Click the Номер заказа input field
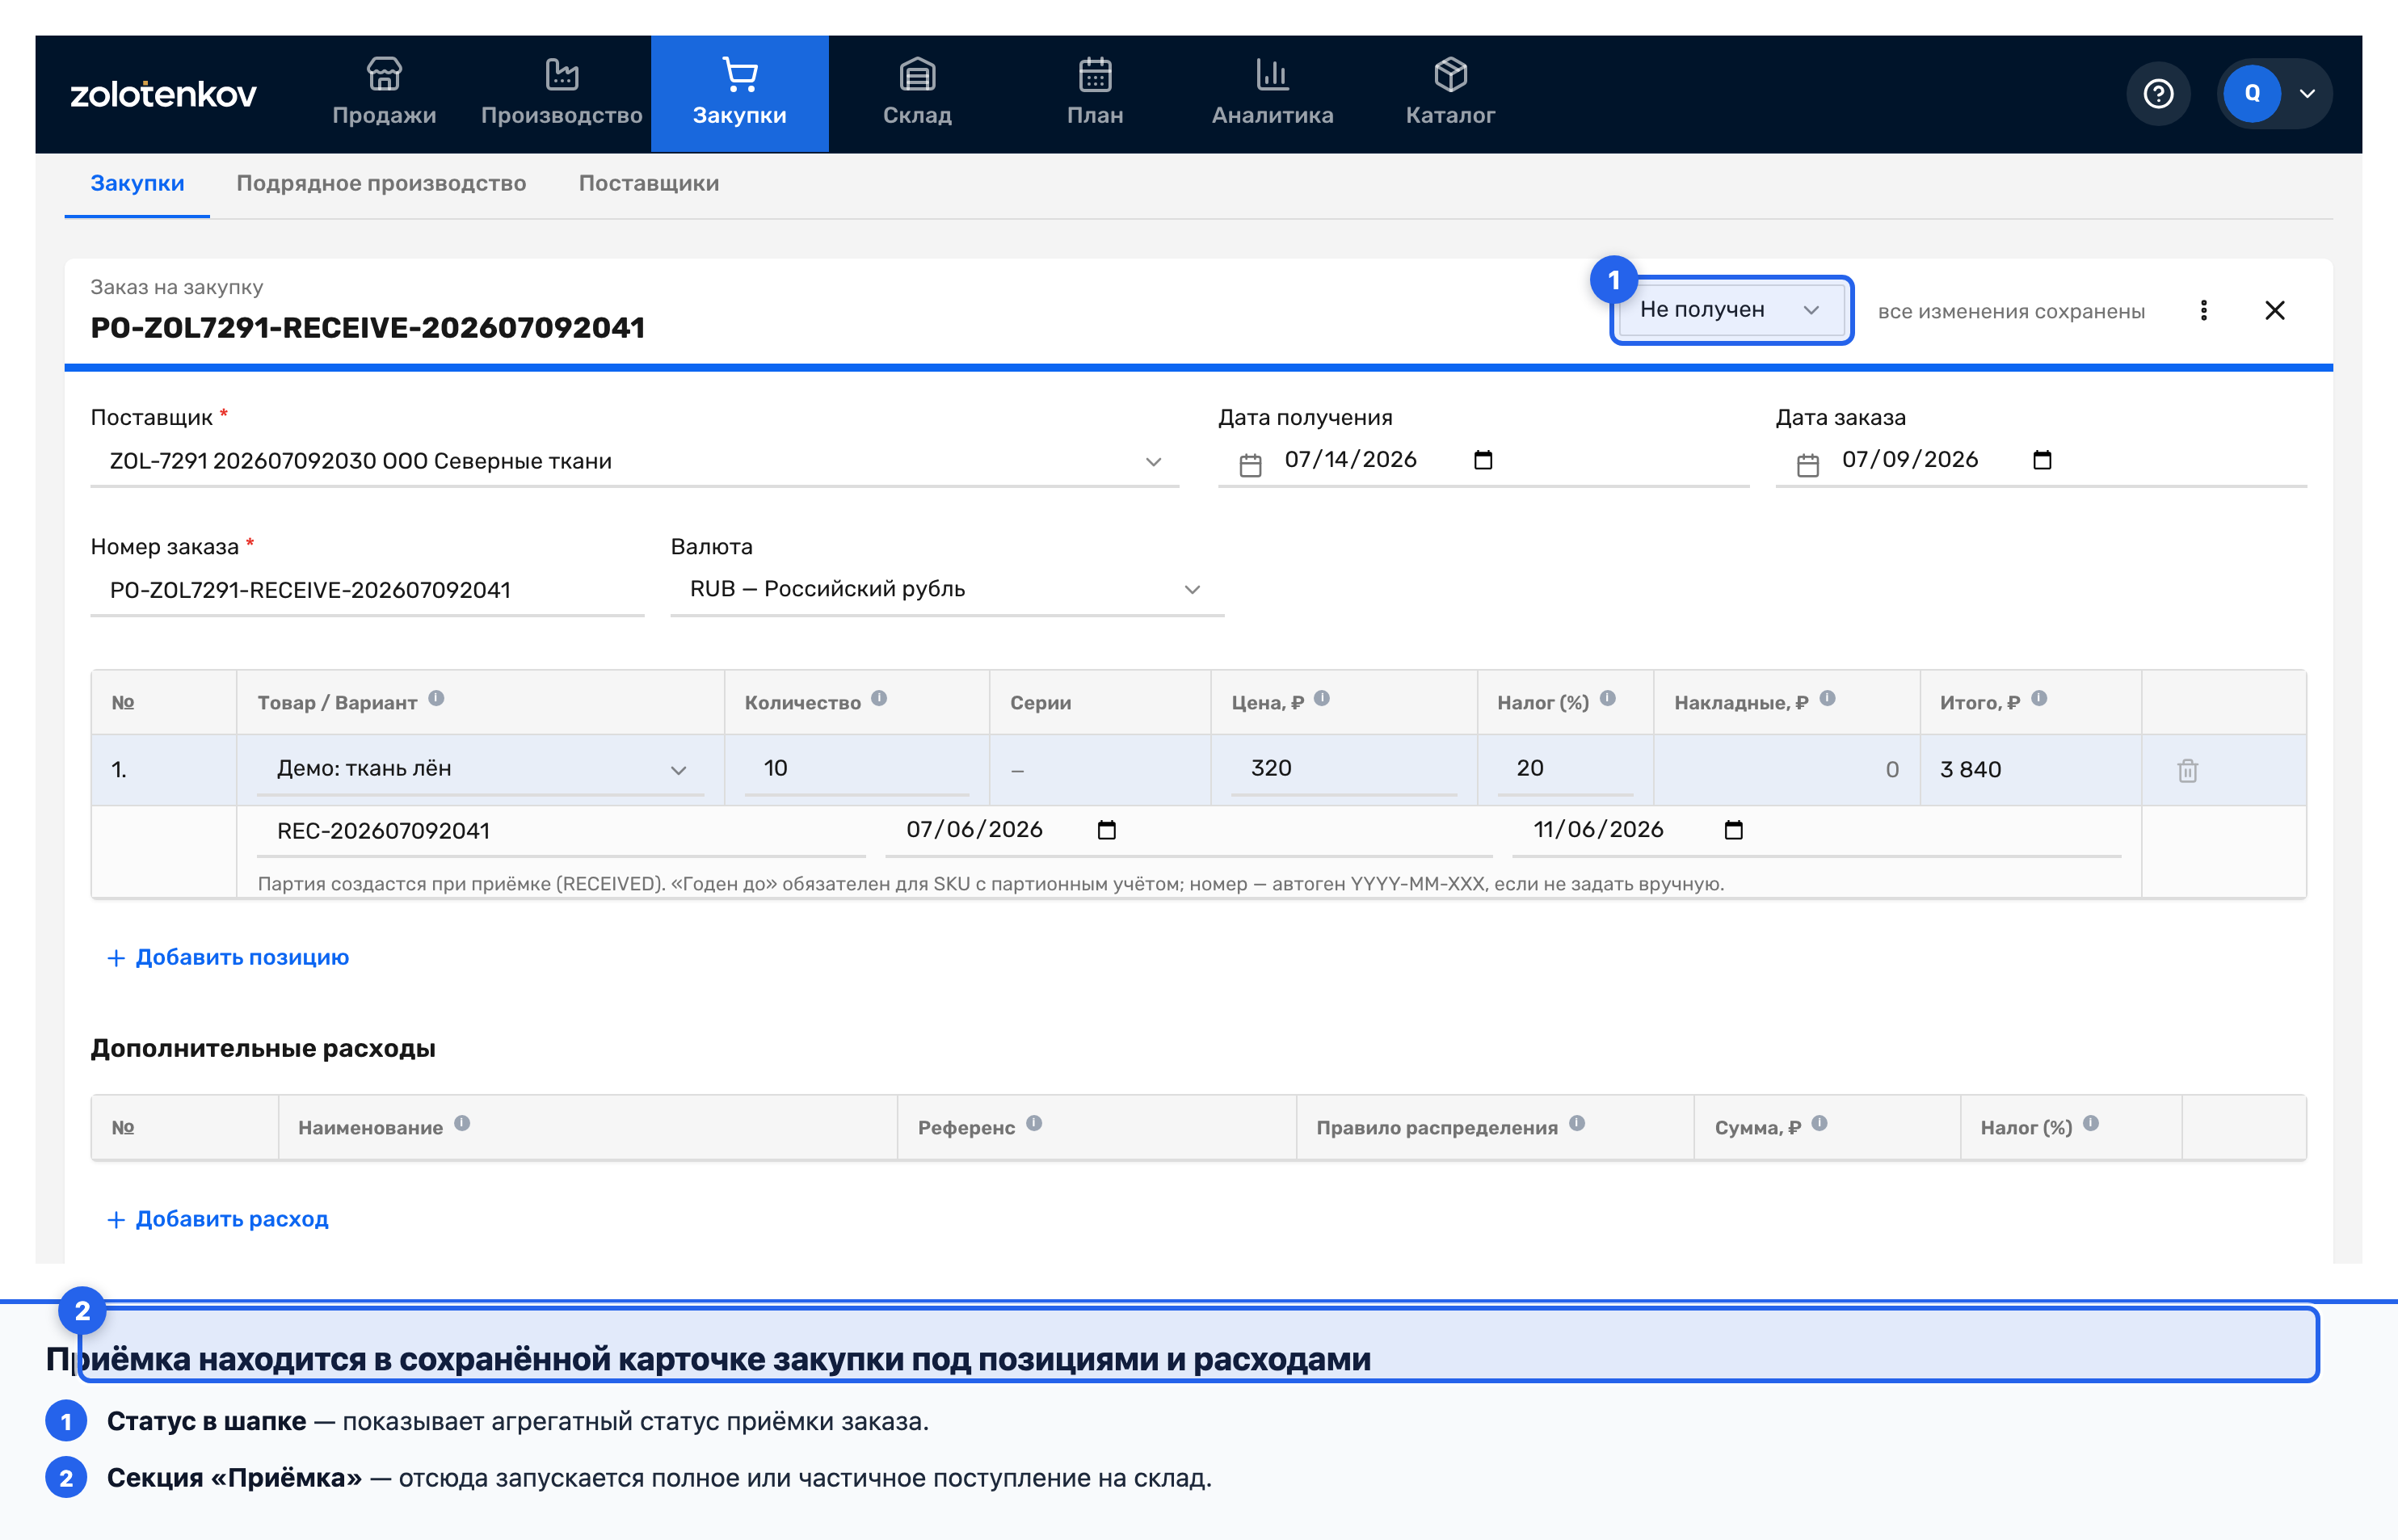Image resolution: width=2398 pixels, height=1540 pixels. [x=367, y=590]
